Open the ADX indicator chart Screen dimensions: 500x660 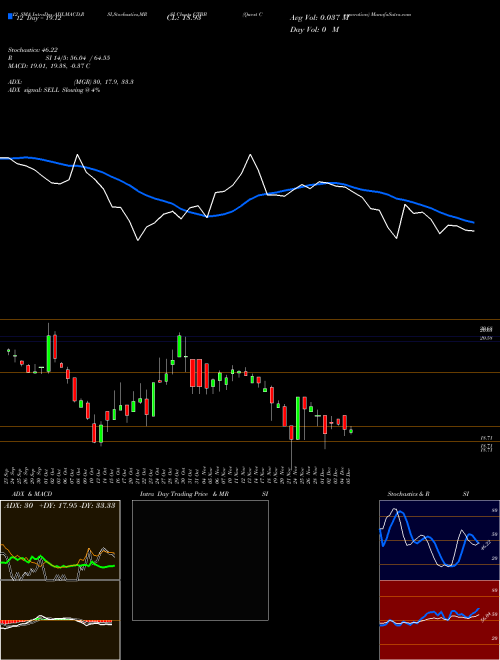(60, 540)
